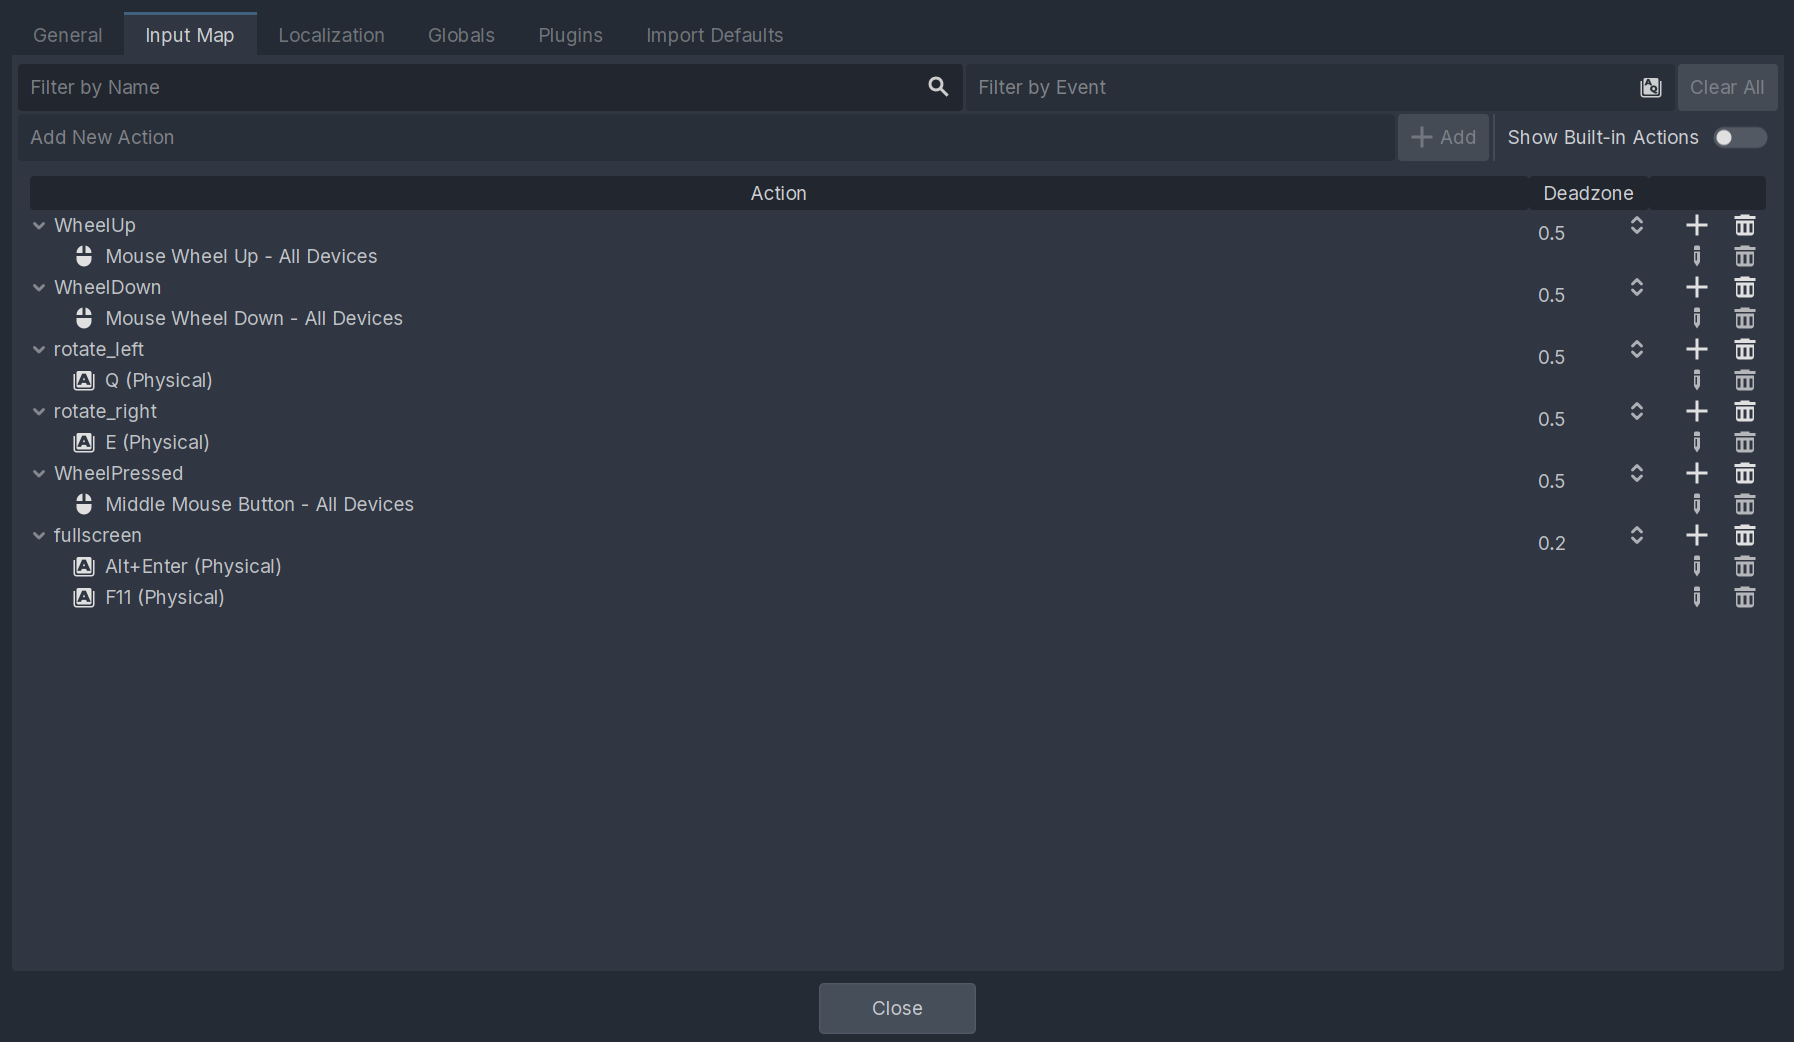Switch to the Localization tab
Screen dimensions: 1794x1042
pyautogui.click(x=331, y=35)
